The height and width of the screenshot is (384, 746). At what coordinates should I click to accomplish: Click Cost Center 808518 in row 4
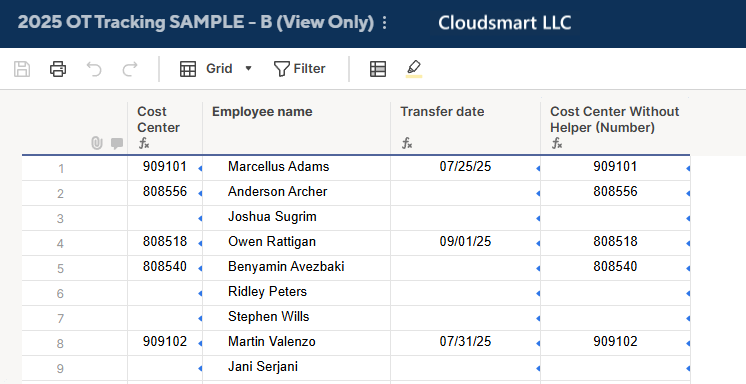(165, 243)
